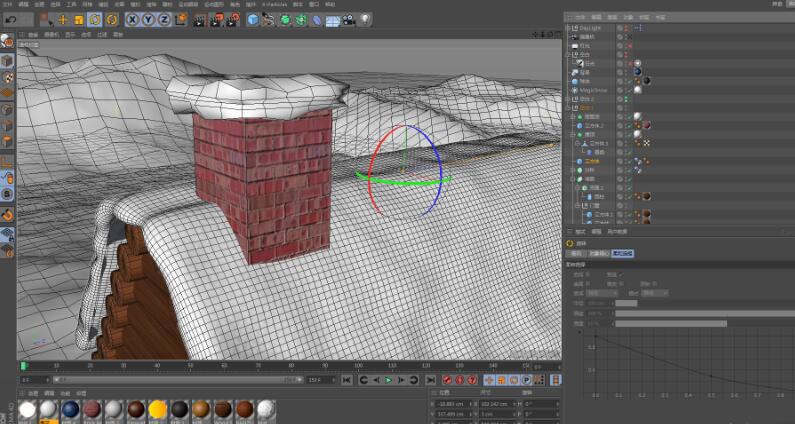Image resolution: width=795 pixels, height=424 pixels.
Task: Click the Undo arrow icon
Action: [x=12, y=19]
